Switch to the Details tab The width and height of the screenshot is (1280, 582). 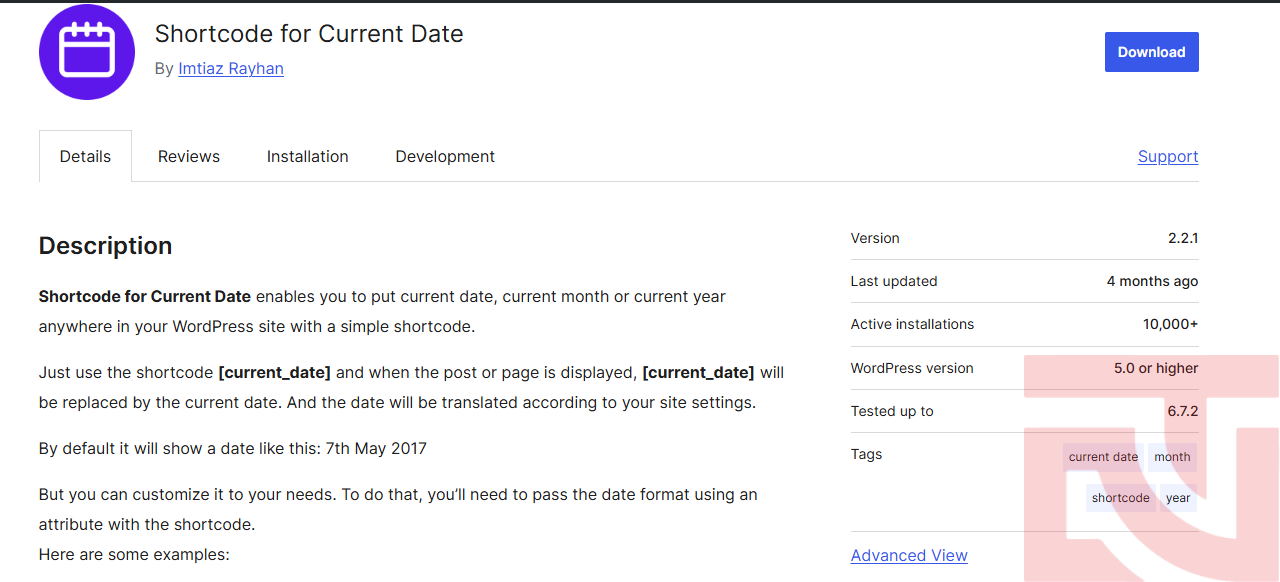85,156
